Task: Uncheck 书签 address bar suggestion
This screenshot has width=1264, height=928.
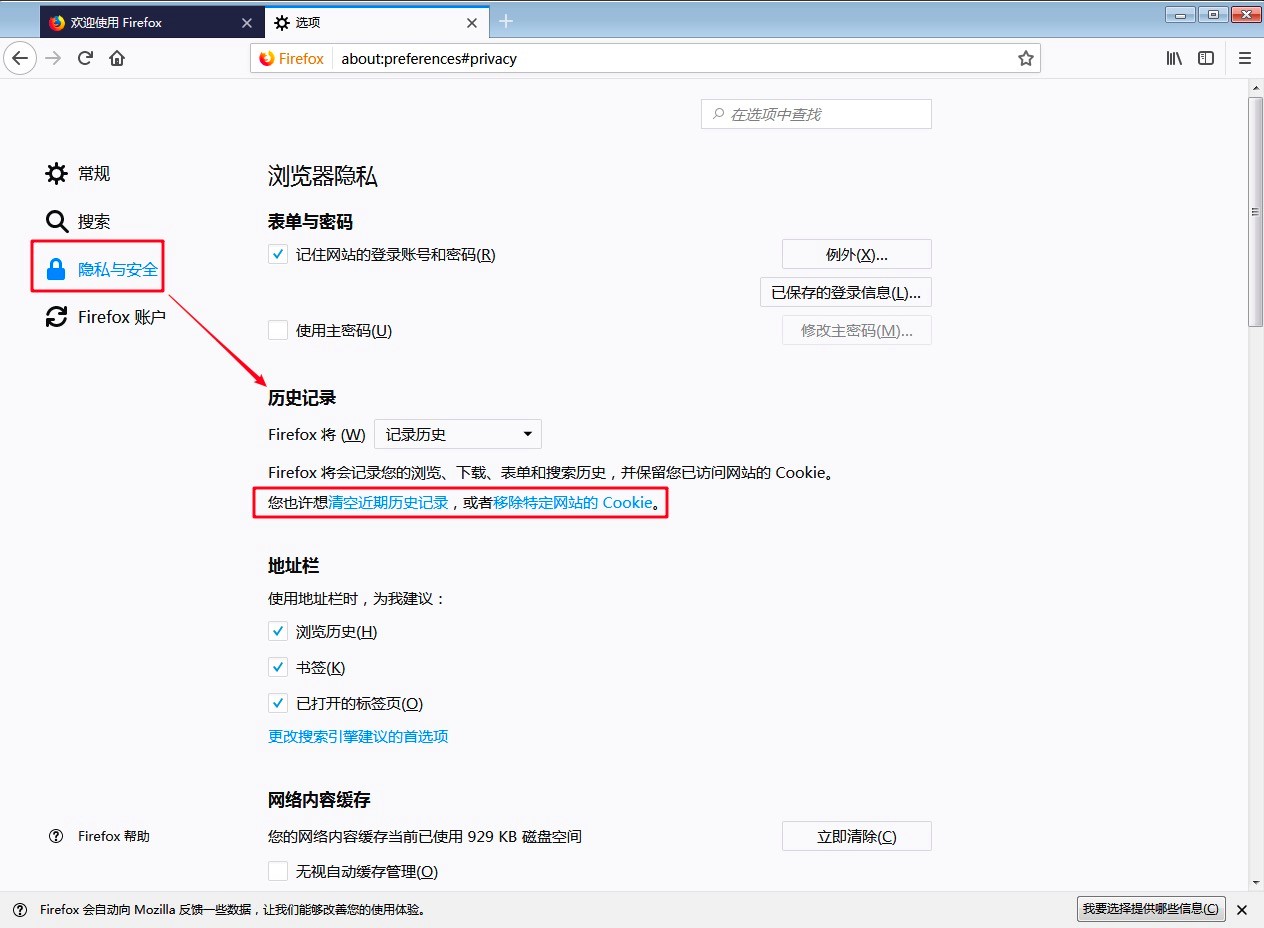Action: click(x=278, y=667)
